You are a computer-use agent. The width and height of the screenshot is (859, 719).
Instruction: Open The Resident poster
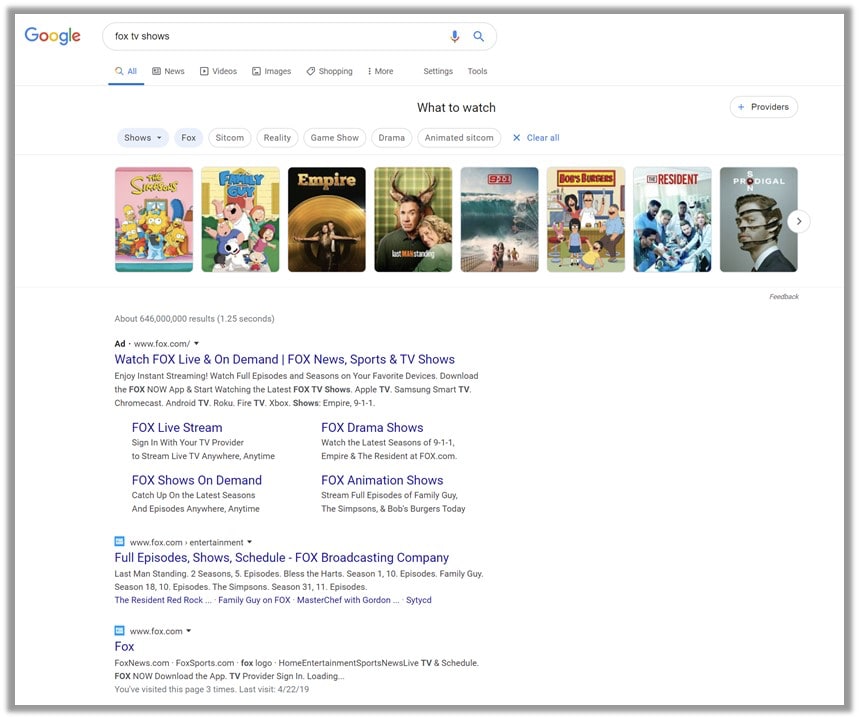[672, 219]
